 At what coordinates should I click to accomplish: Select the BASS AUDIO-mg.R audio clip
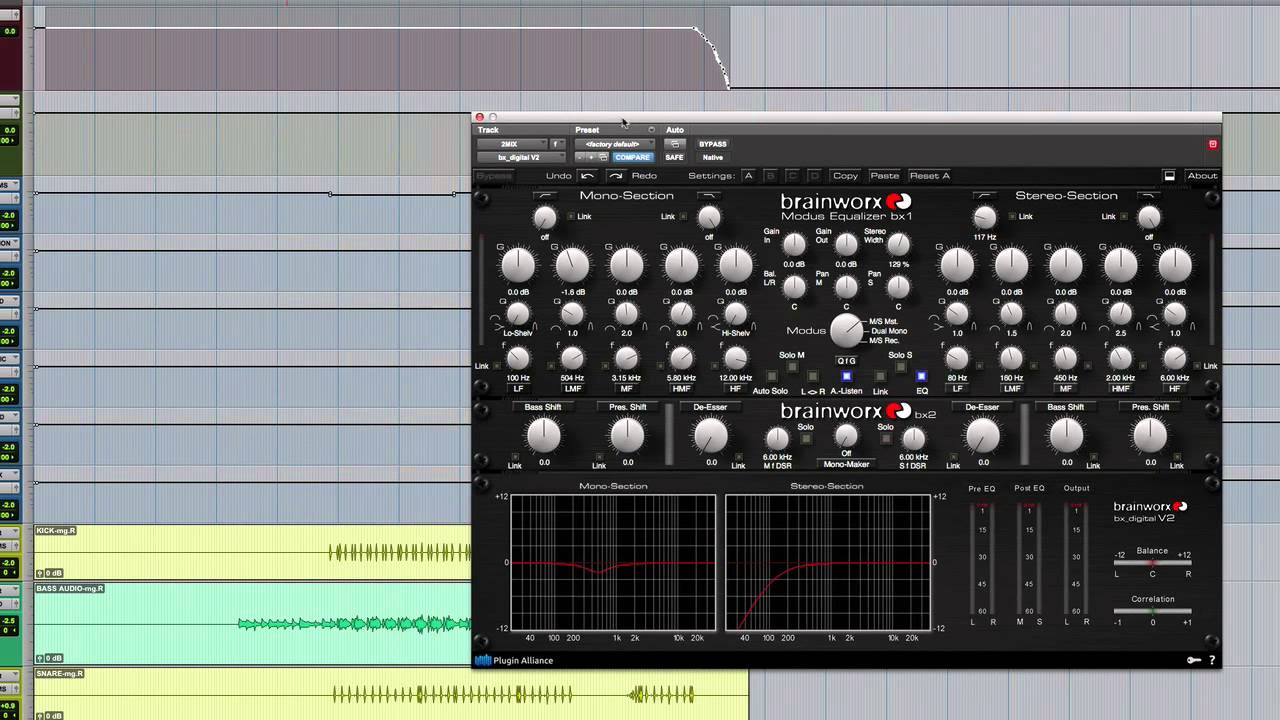click(253, 623)
